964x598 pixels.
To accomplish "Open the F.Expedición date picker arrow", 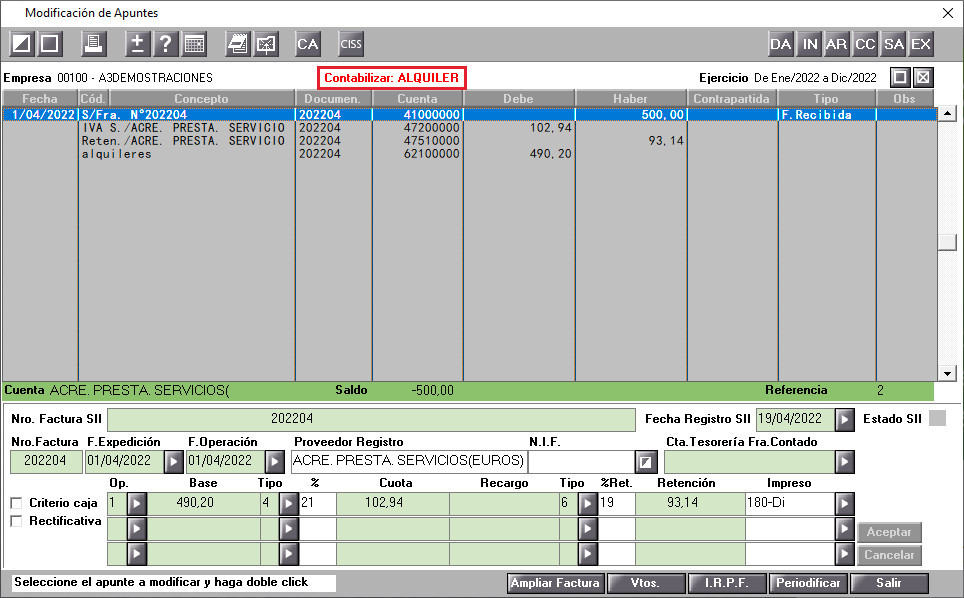I will [173, 462].
